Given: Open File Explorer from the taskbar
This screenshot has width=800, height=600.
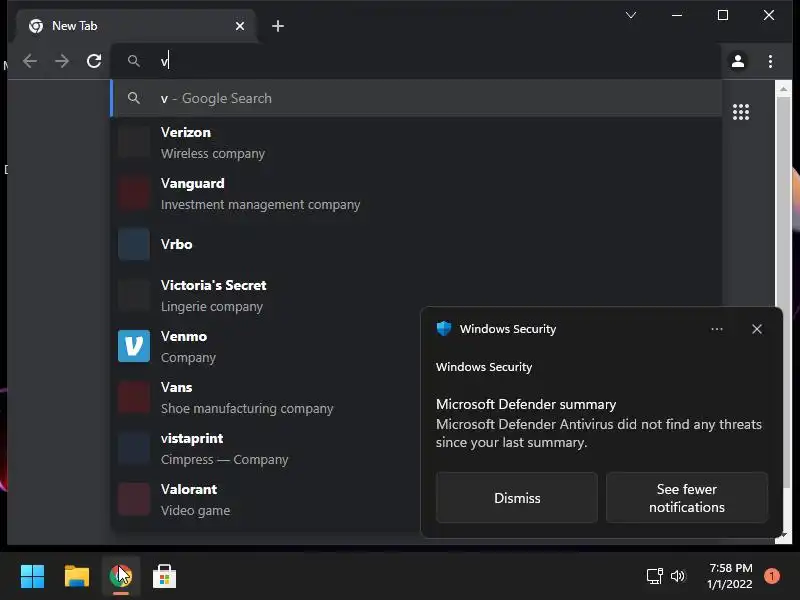Looking at the screenshot, I should (x=77, y=576).
